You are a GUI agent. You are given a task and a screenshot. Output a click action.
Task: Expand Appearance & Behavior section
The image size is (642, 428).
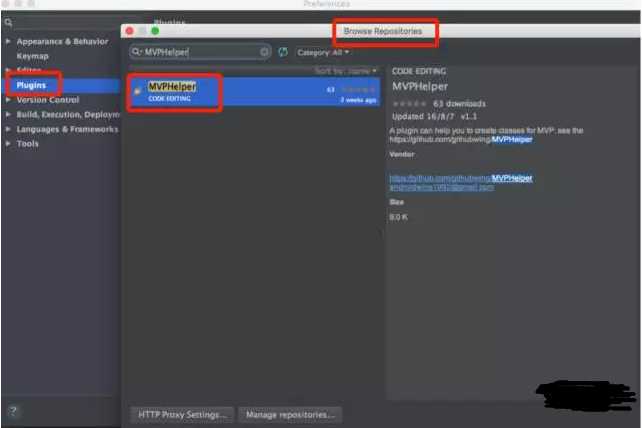point(8,41)
